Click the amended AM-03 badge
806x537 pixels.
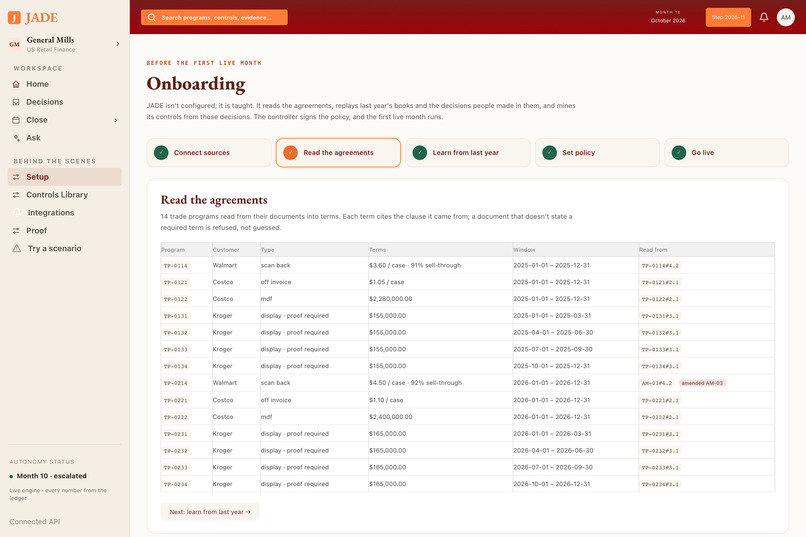click(x=702, y=383)
